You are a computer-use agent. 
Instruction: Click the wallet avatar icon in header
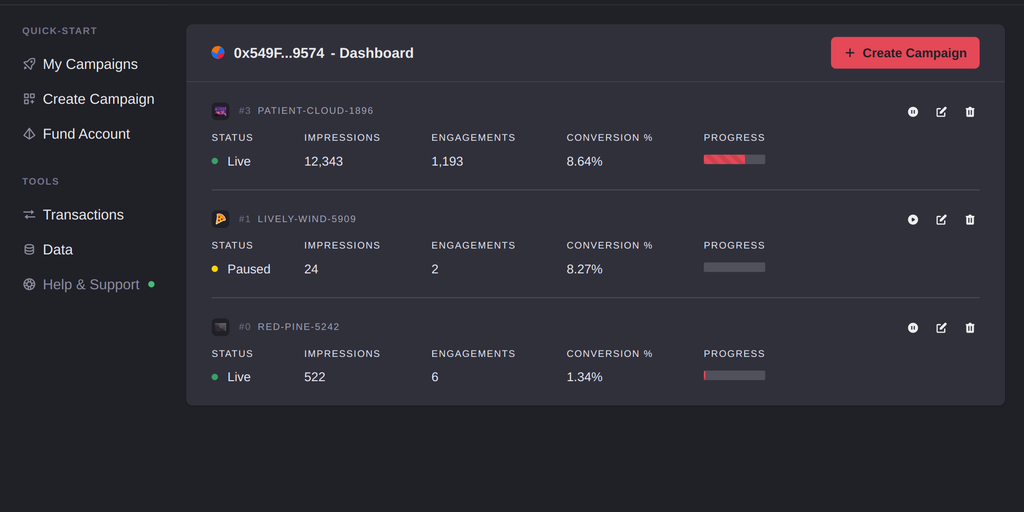point(218,53)
